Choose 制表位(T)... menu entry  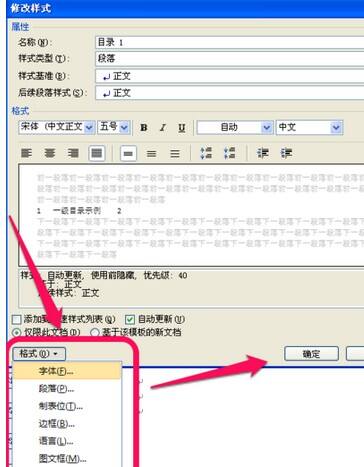[67, 406]
